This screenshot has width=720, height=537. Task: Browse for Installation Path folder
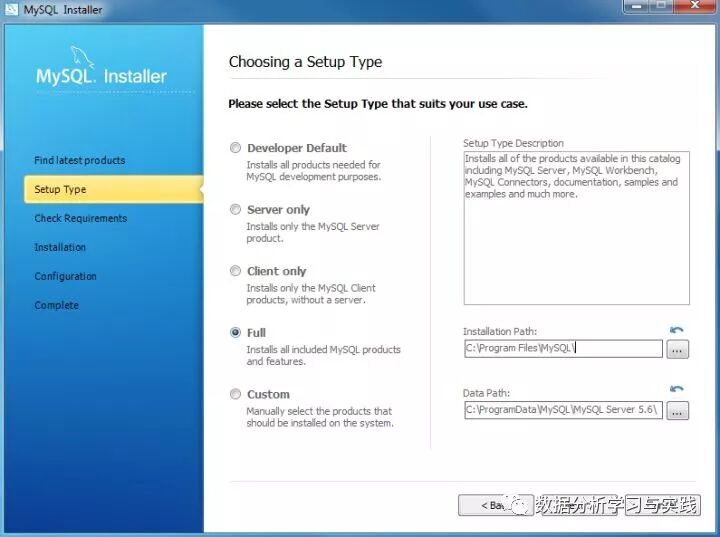pyautogui.click(x=677, y=350)
